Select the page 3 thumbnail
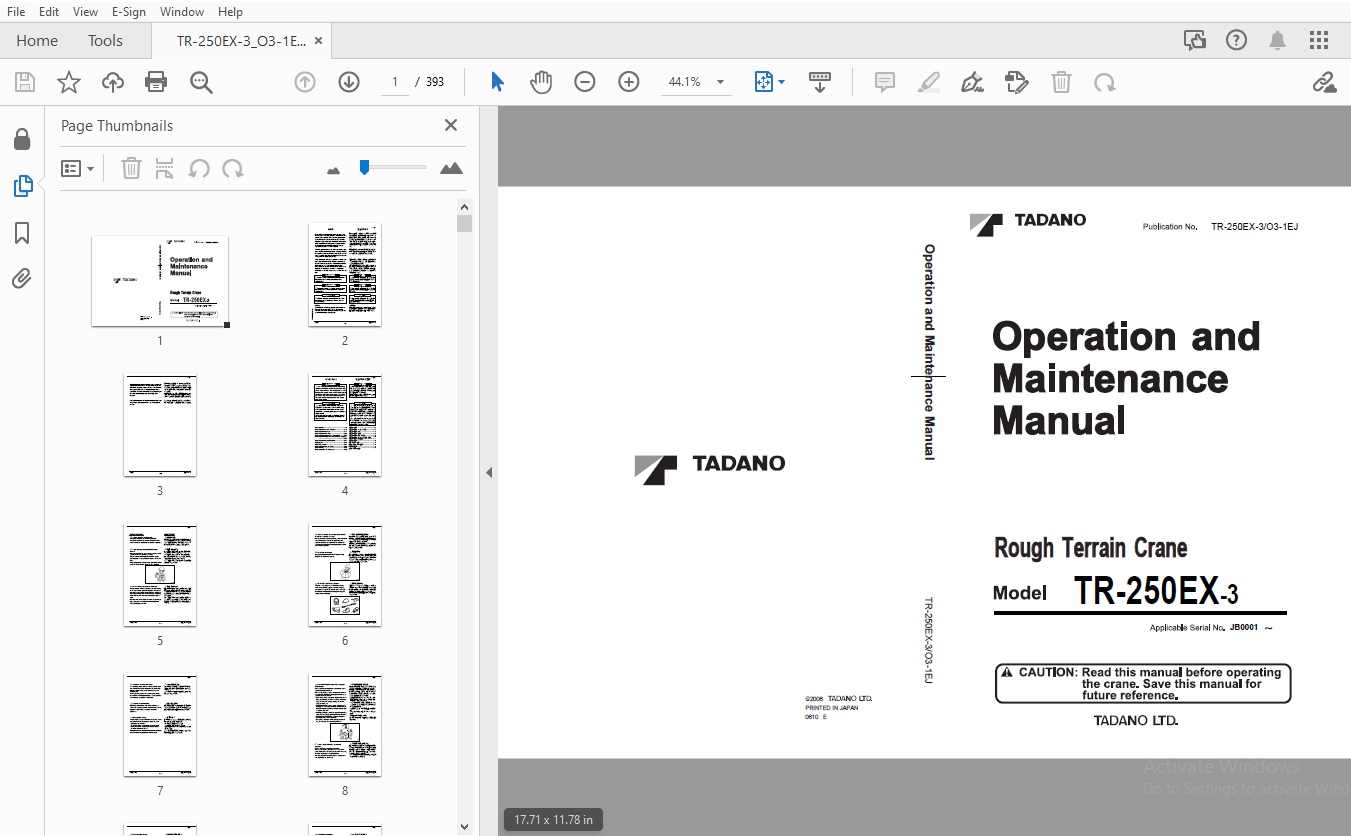1351x836 pixels. tap(160, 425)
